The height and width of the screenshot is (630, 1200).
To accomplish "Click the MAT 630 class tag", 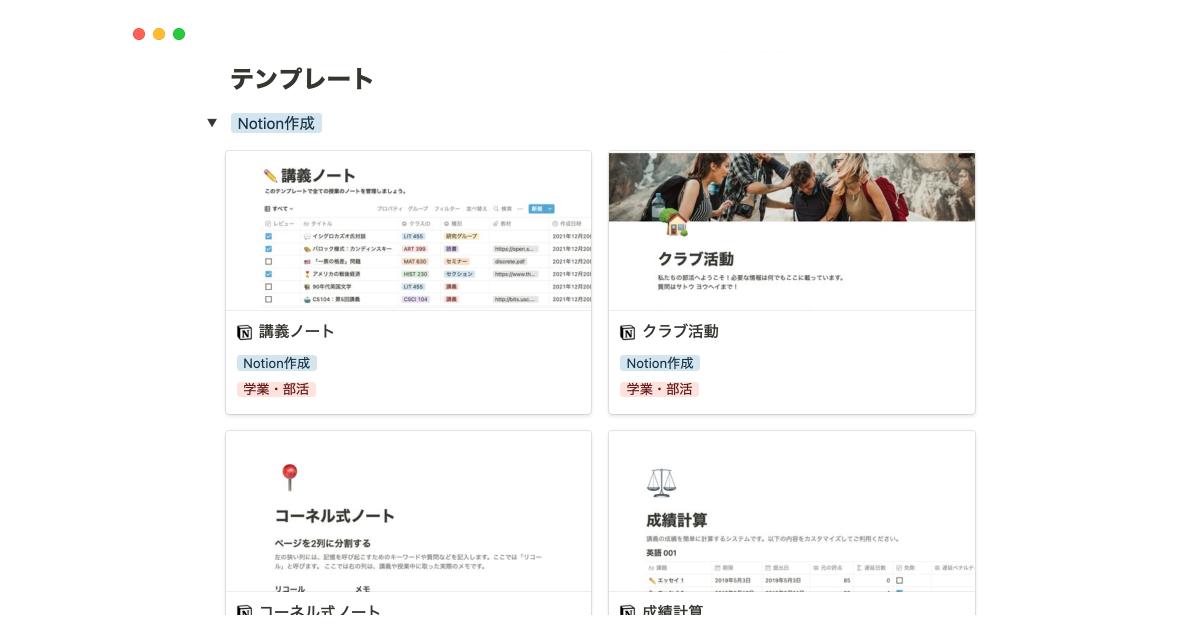I will pyautogui.click(x=415, y=262).
